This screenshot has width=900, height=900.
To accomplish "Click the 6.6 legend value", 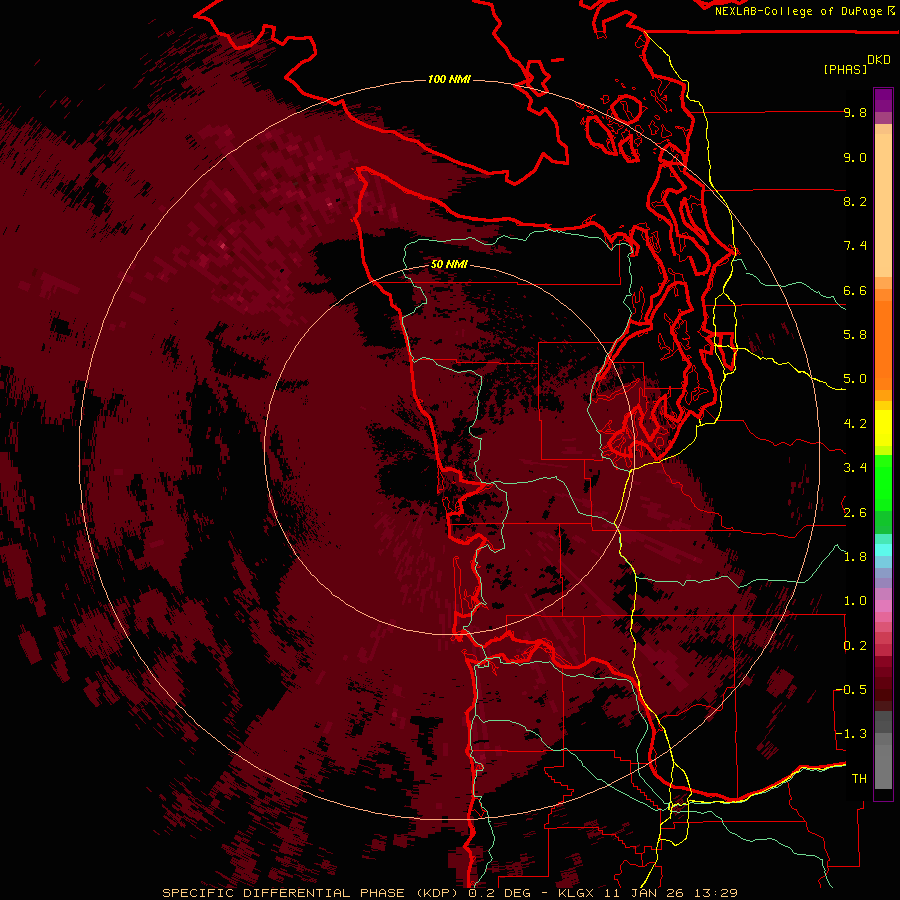I will tap(855, 290).
